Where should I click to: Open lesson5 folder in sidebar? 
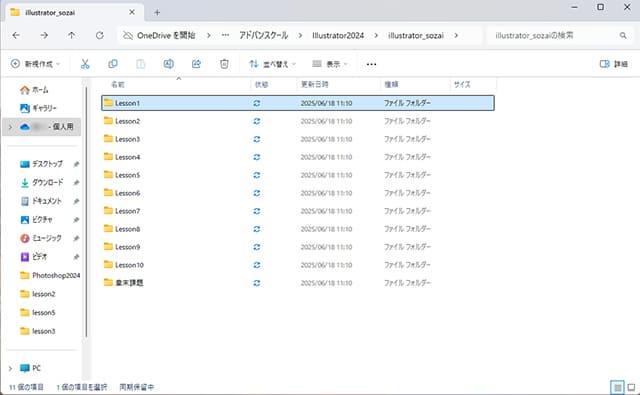pyautogui.click(x=38, y=313)
